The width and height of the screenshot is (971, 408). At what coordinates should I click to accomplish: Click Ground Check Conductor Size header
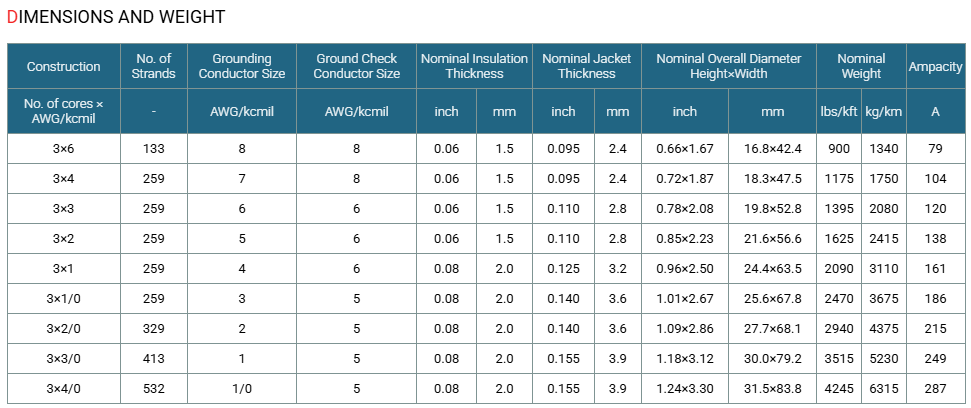(x=357, y=66)
